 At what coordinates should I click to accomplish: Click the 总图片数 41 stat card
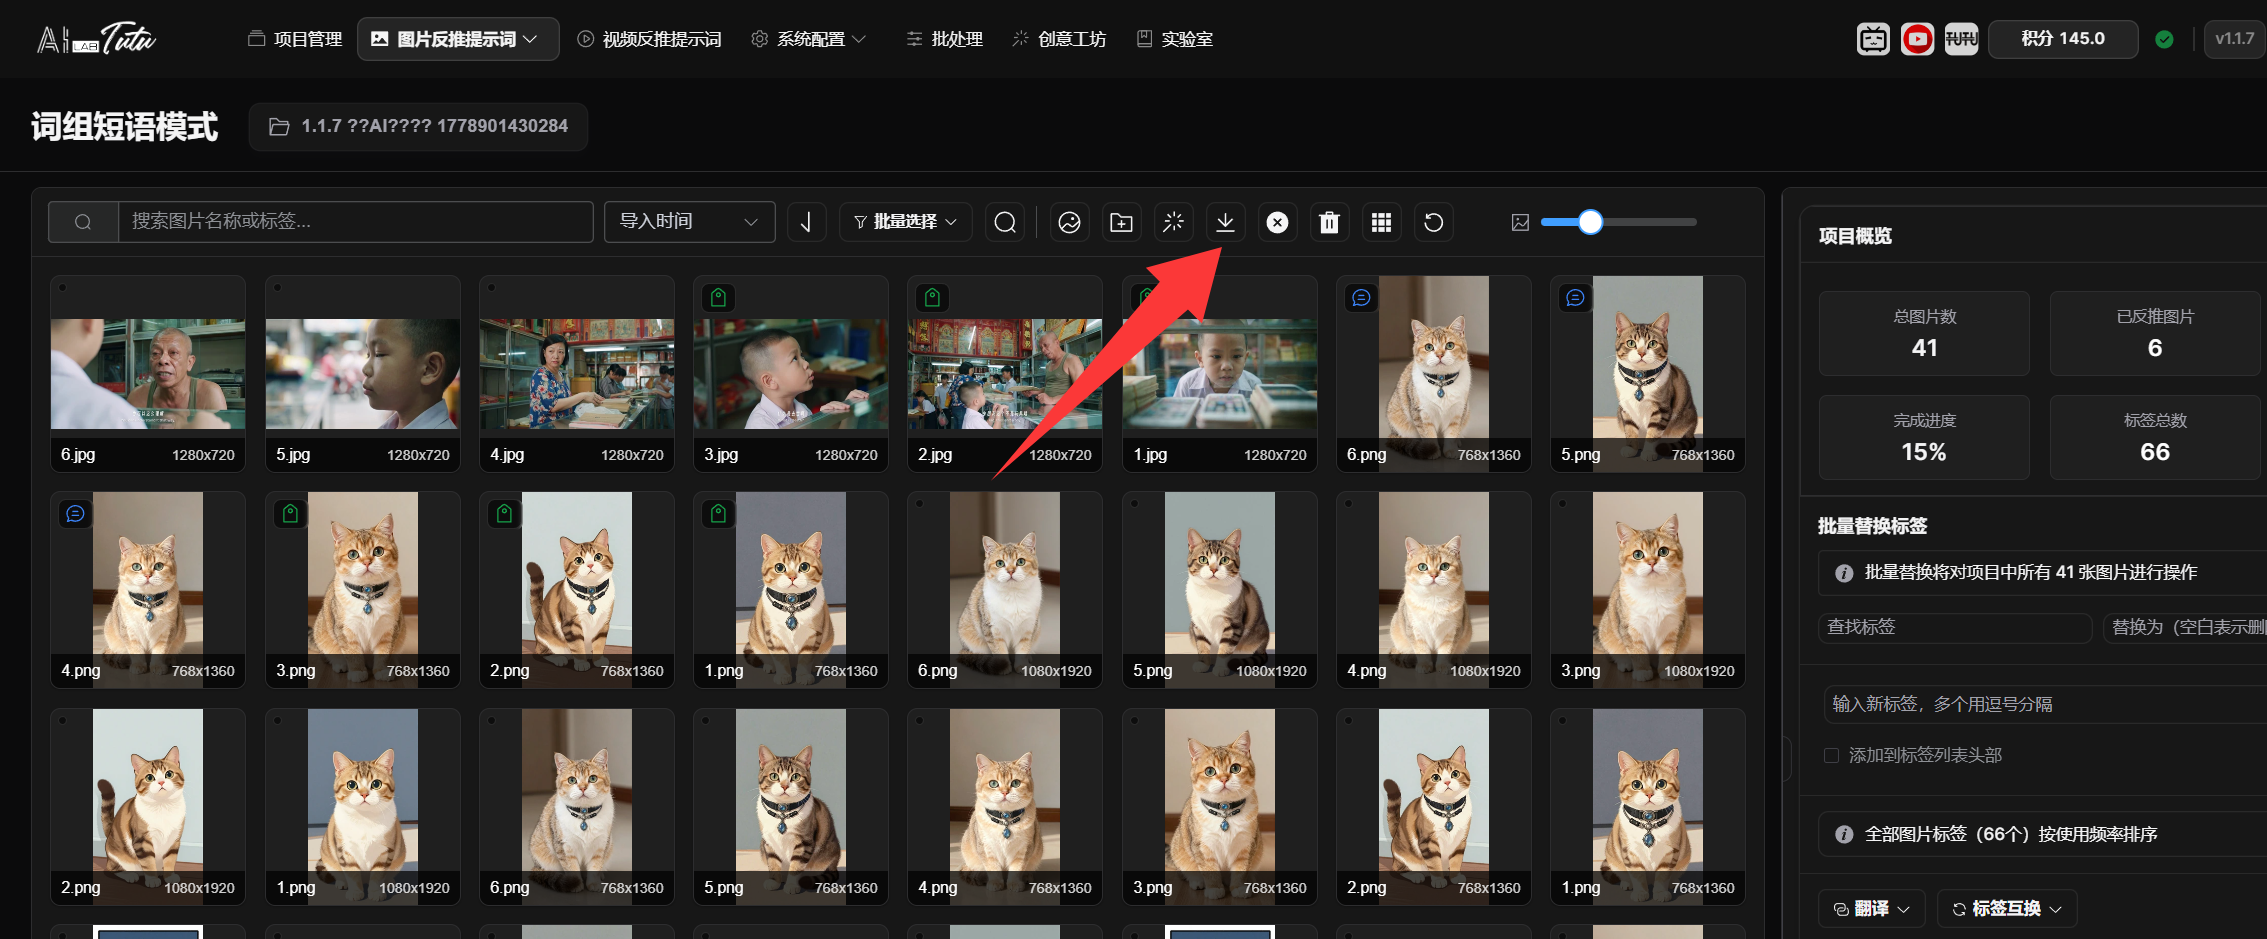[x=1924, y=334]
